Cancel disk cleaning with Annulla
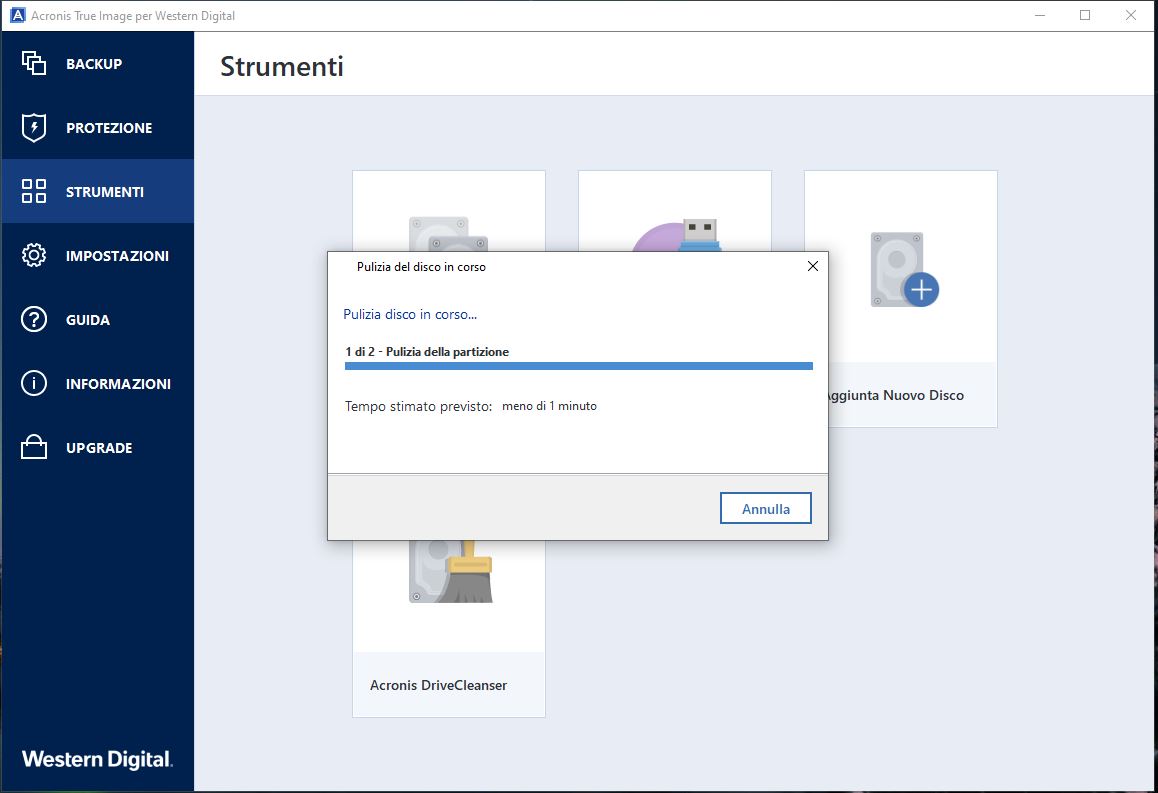This screenshot has height=793, width=1158. 766,509
